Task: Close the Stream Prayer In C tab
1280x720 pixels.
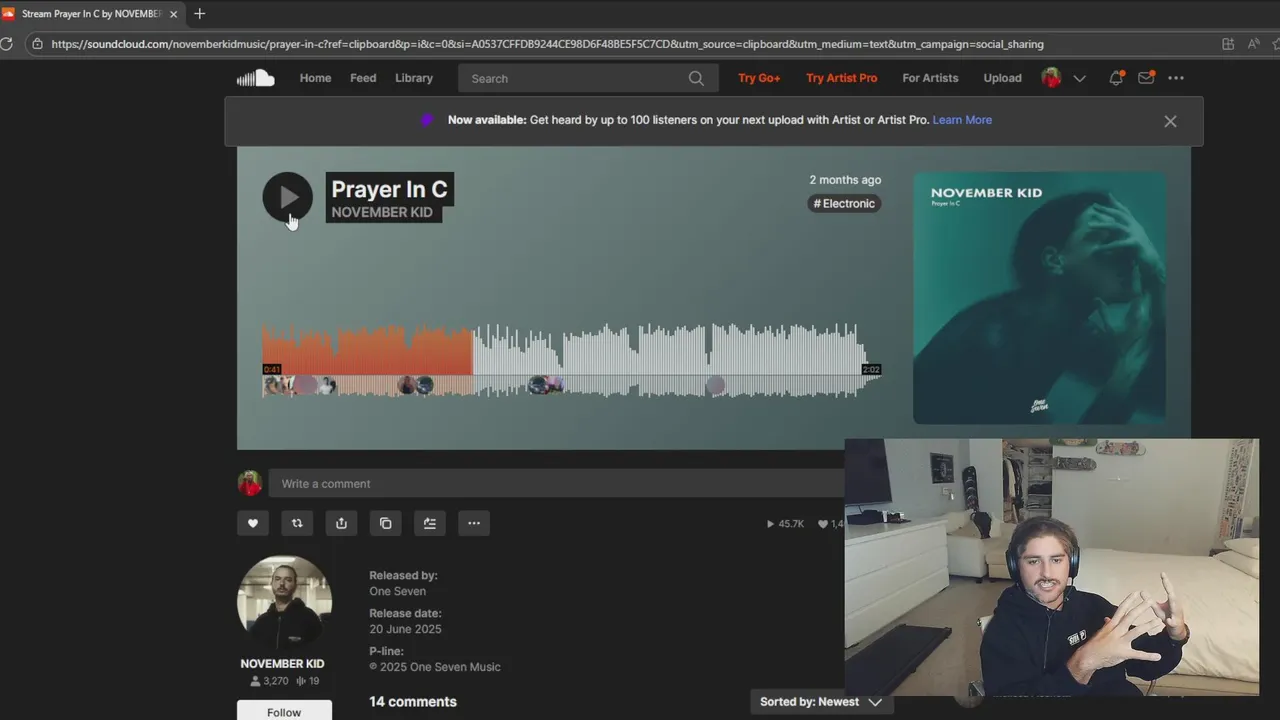Action: [173, 14]
